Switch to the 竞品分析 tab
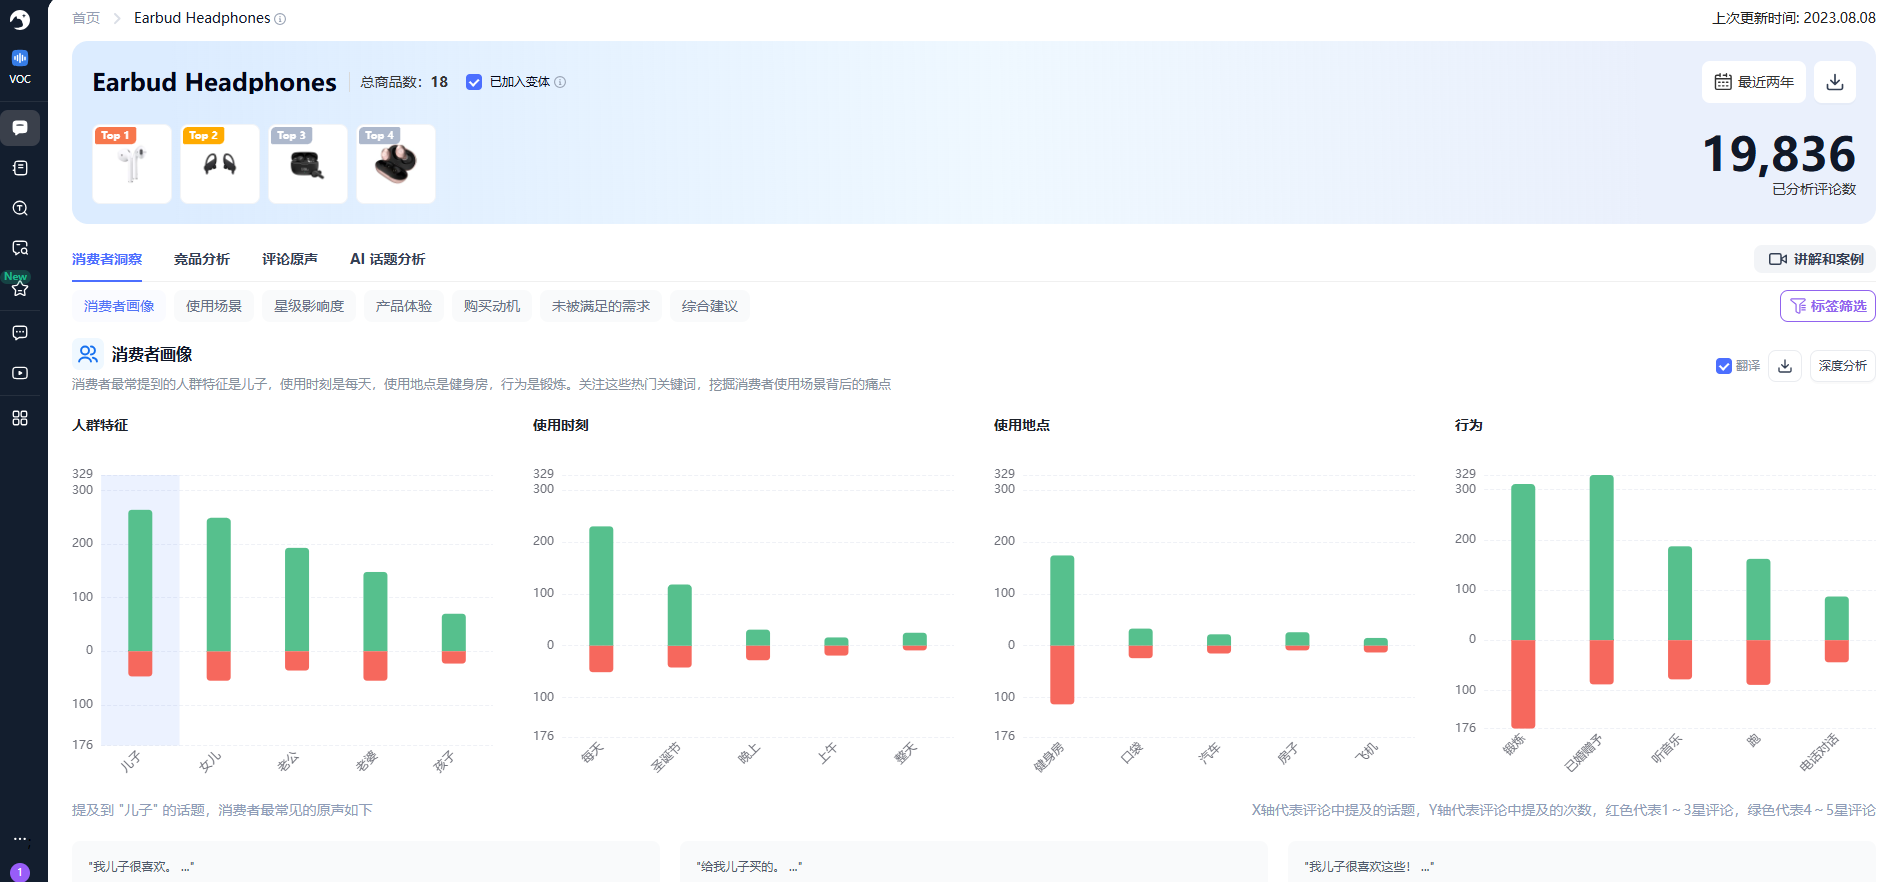Screen dimensions: 1895x882 tap(202, 259)
